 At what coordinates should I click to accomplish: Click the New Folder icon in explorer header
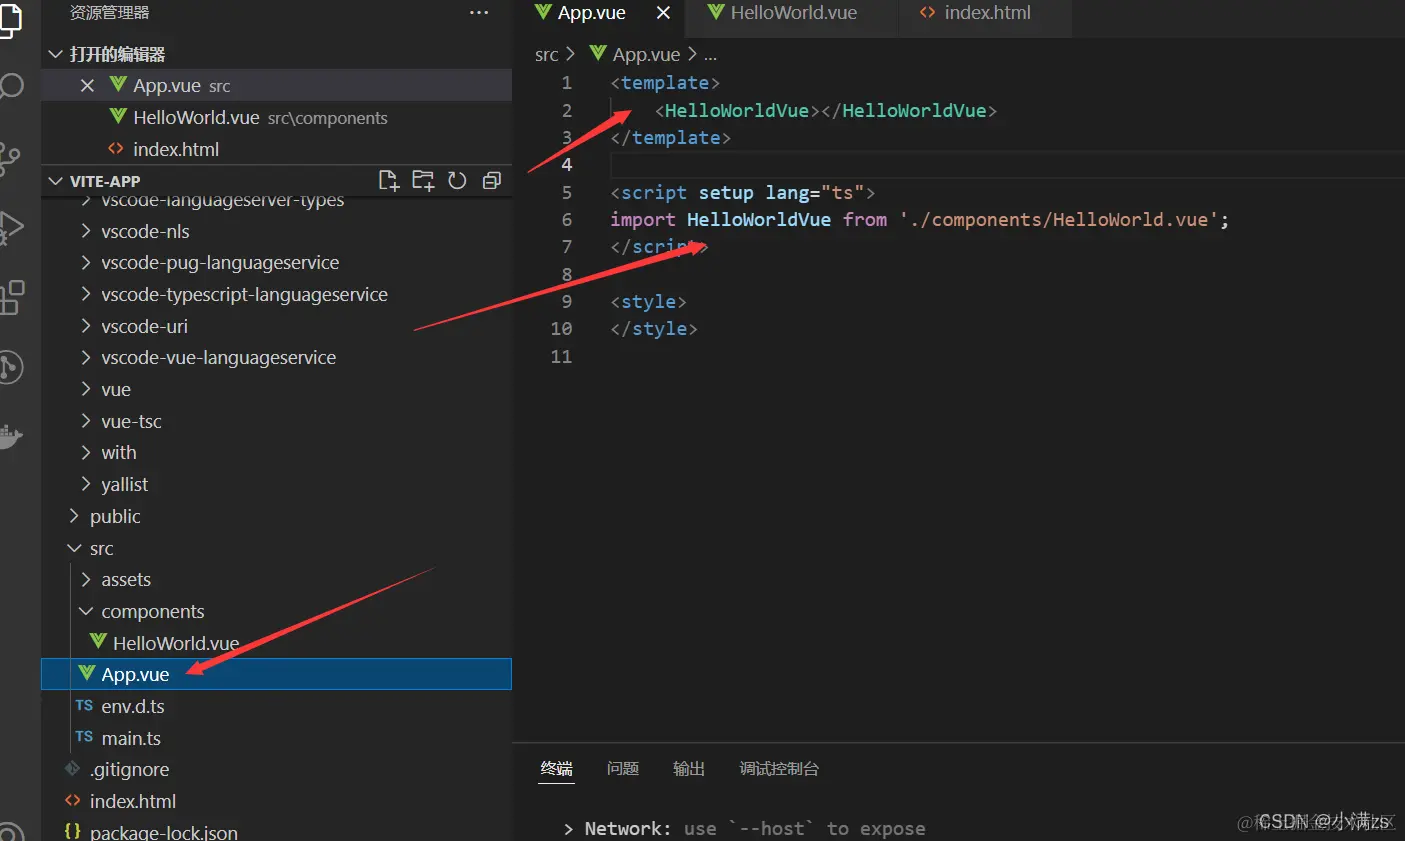coord(423,180)
